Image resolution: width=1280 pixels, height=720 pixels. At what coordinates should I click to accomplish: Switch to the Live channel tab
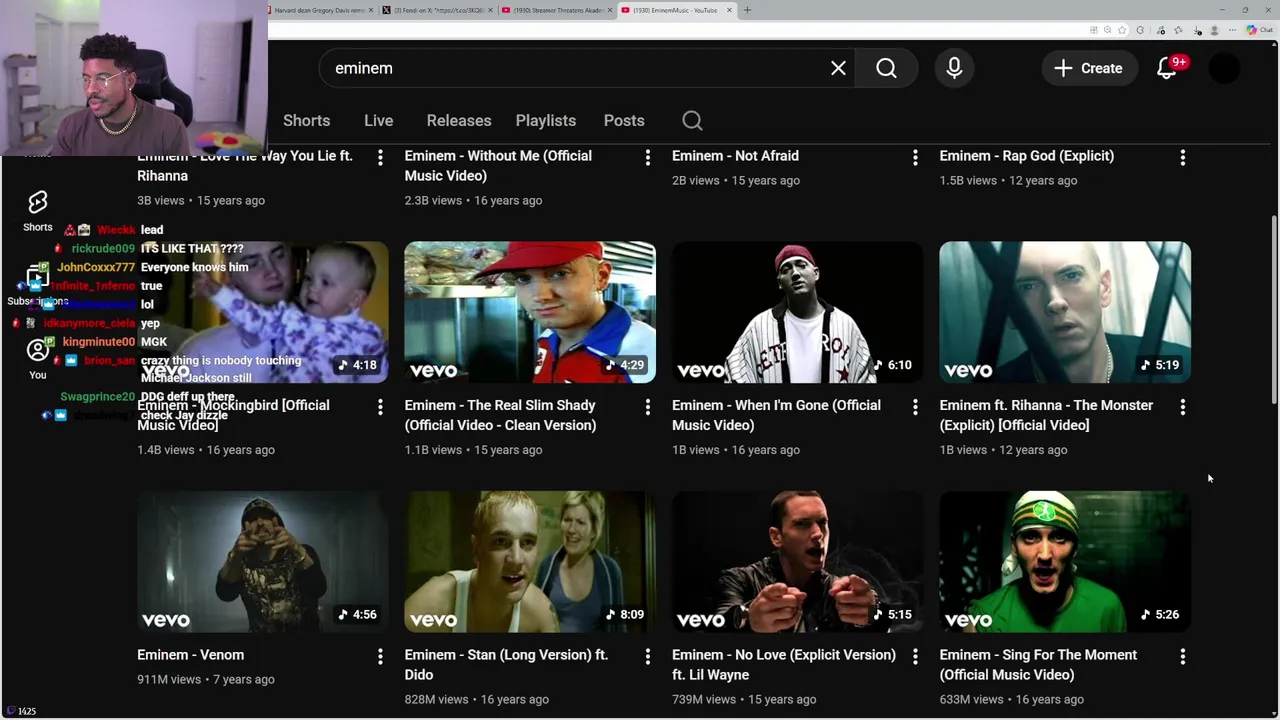point(378,121)
